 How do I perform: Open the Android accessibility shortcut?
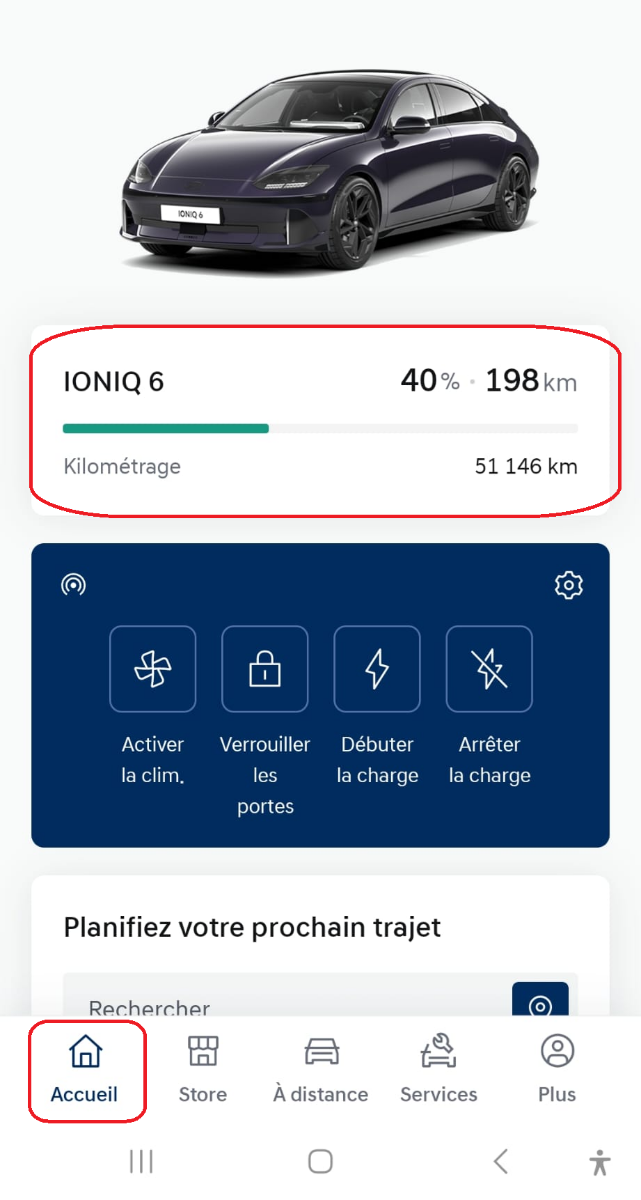[599, 1162]
